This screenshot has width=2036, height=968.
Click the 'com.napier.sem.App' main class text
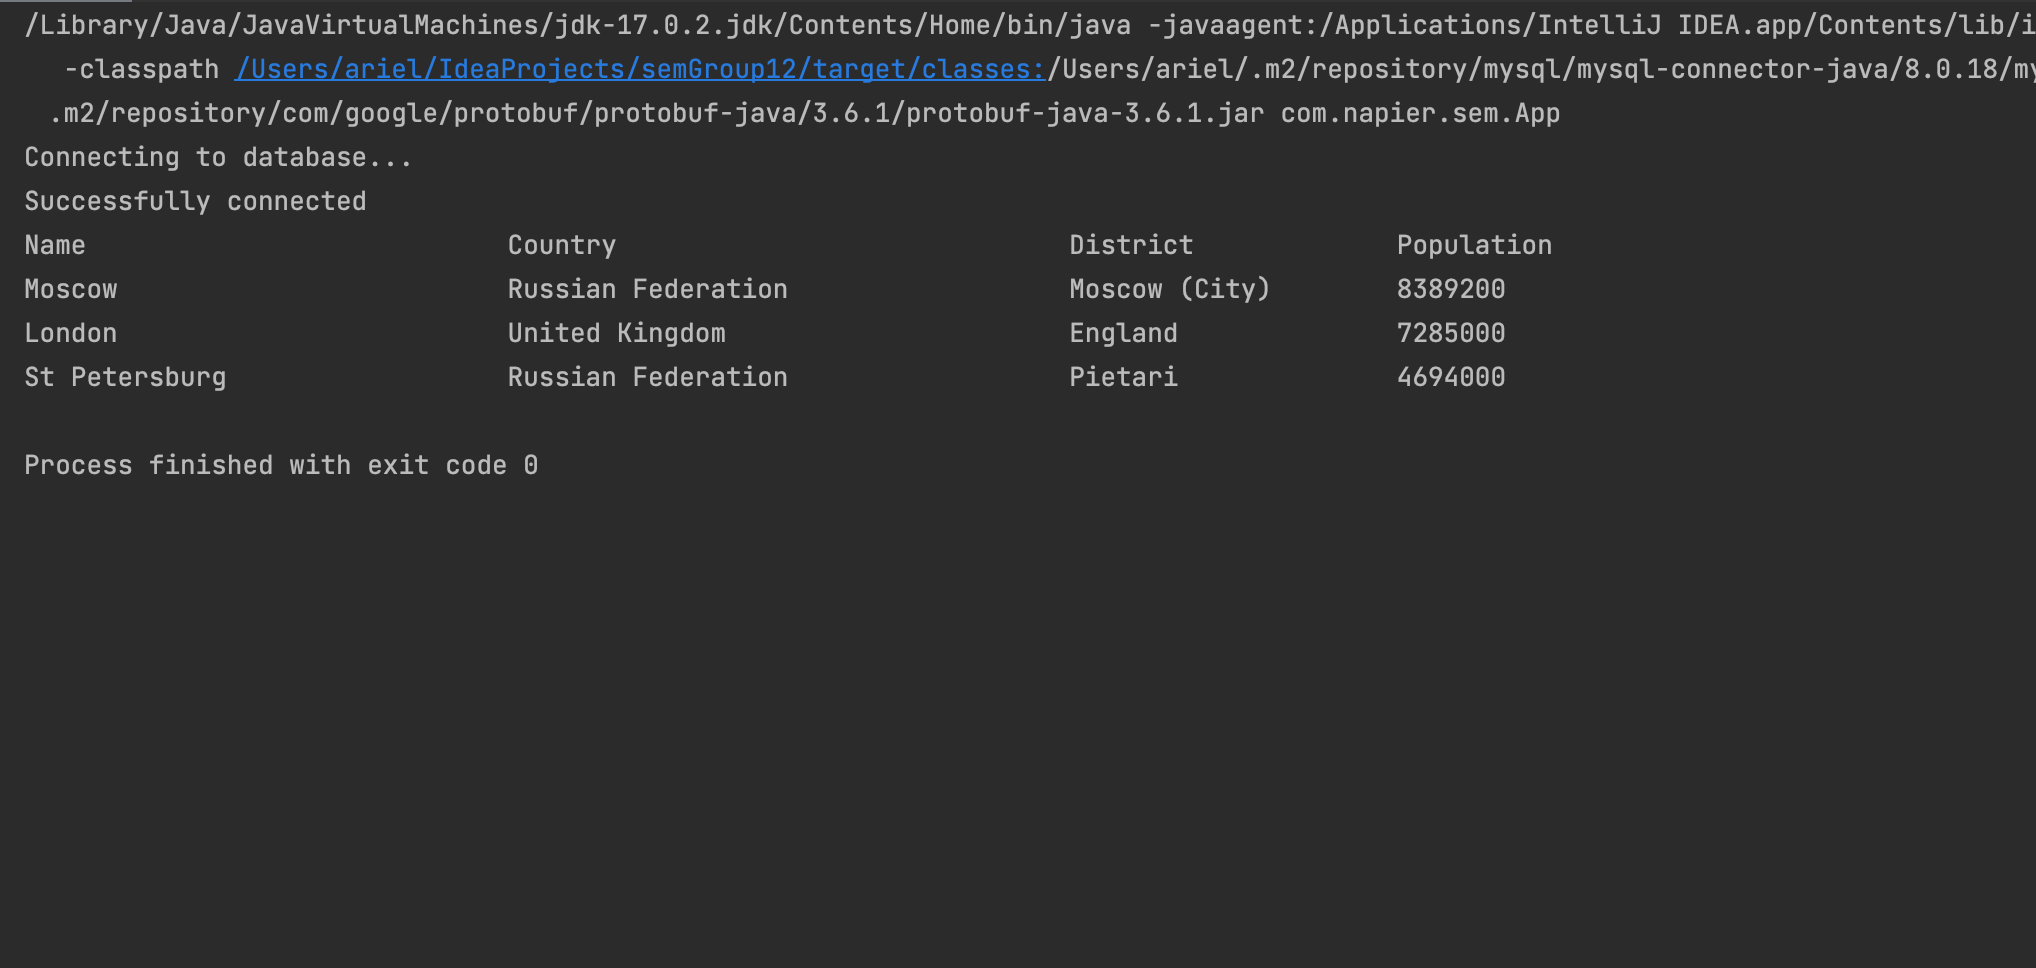(1420, 113)
